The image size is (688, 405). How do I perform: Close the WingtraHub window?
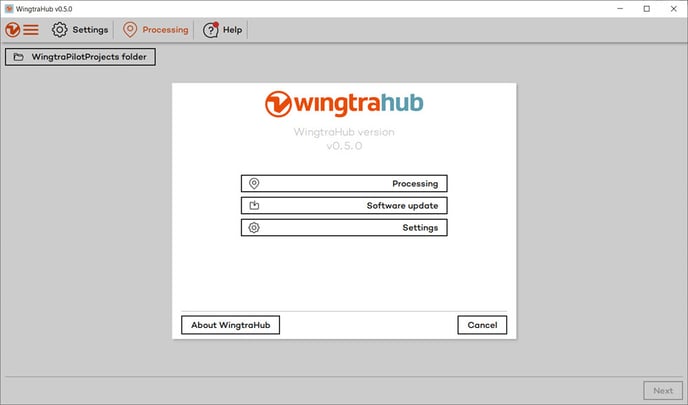pos(674,9)
